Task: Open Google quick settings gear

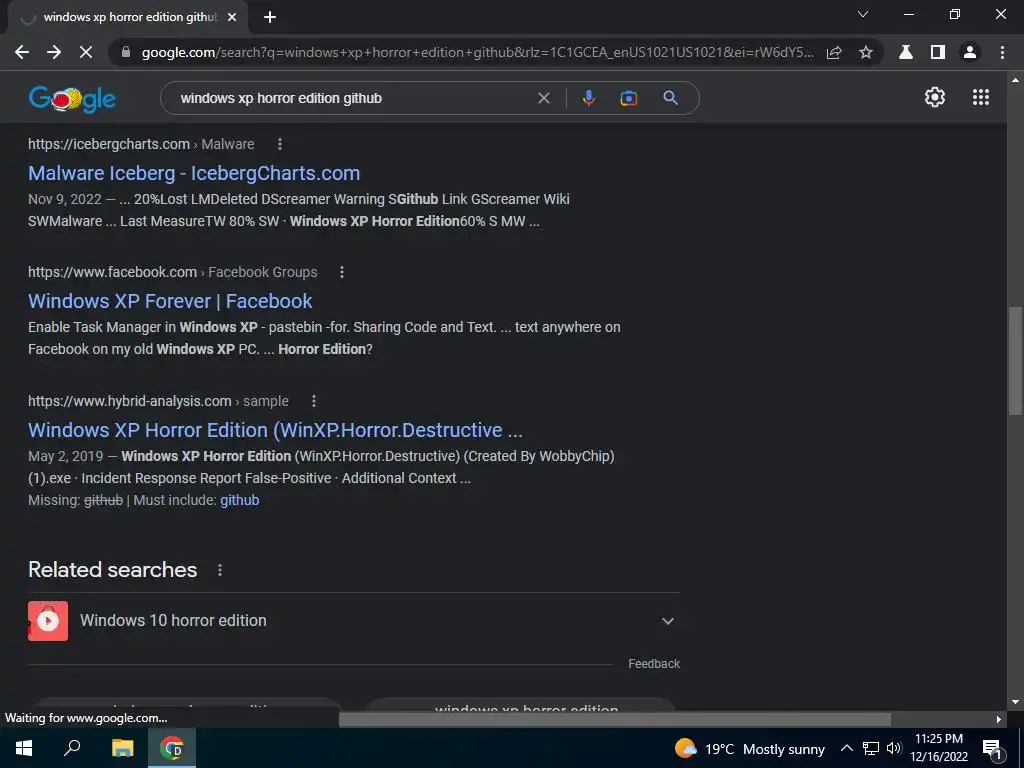Action: (x=935, y=97)
